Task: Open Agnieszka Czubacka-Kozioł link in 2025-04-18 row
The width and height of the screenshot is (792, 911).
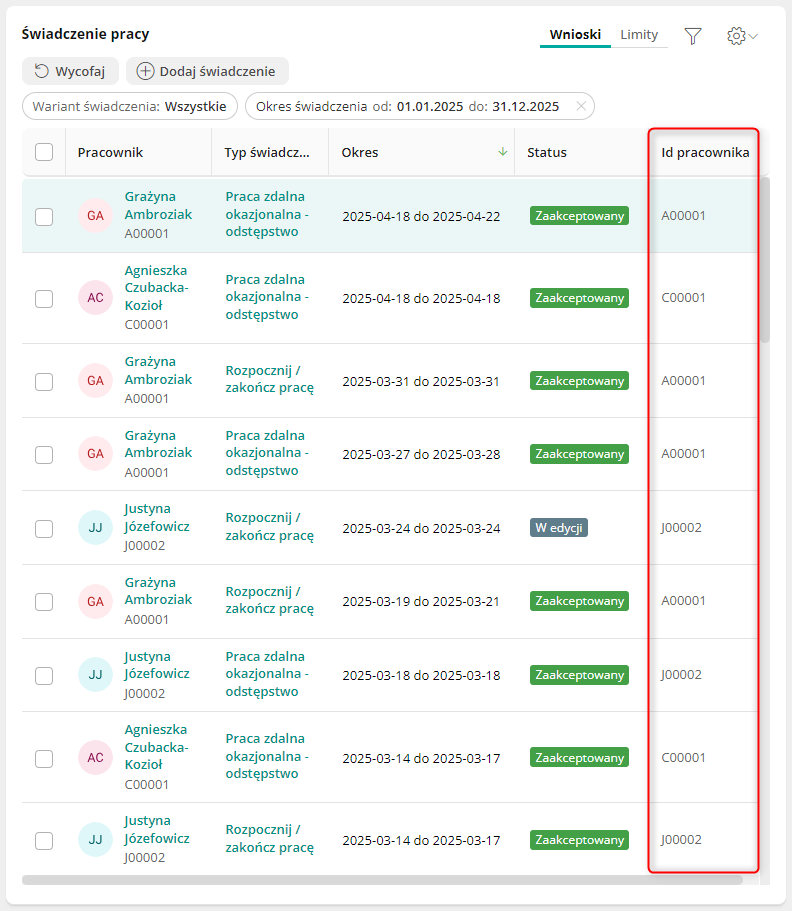Action: point(156,288)
